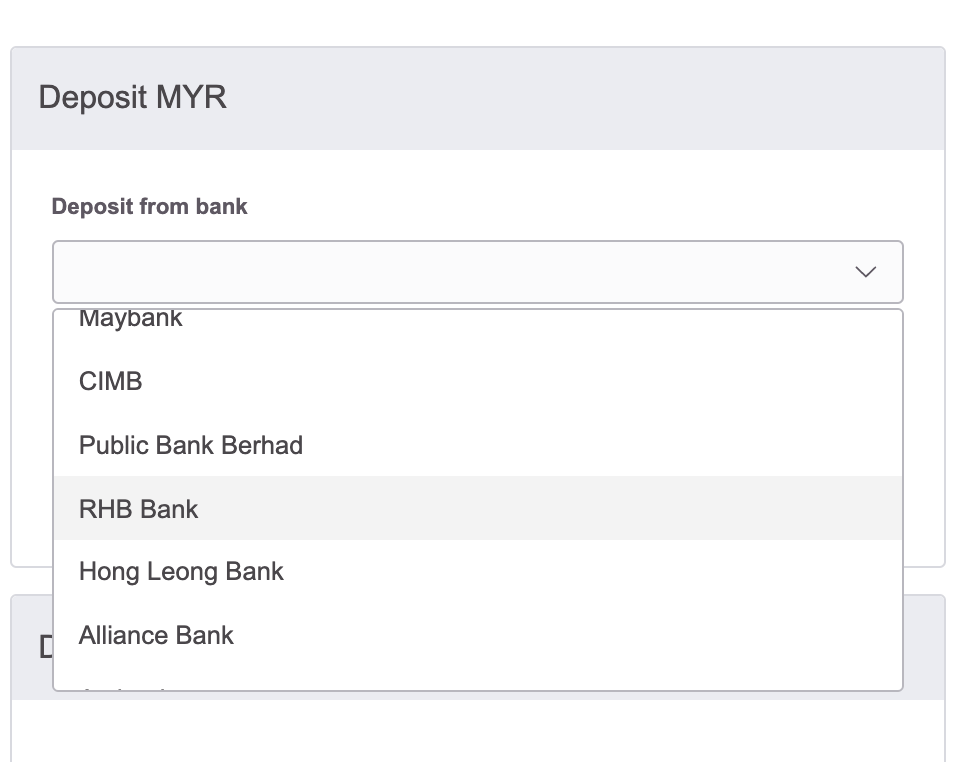
Task: Open the Deposit from bank combo box
Action: [477, 272]
